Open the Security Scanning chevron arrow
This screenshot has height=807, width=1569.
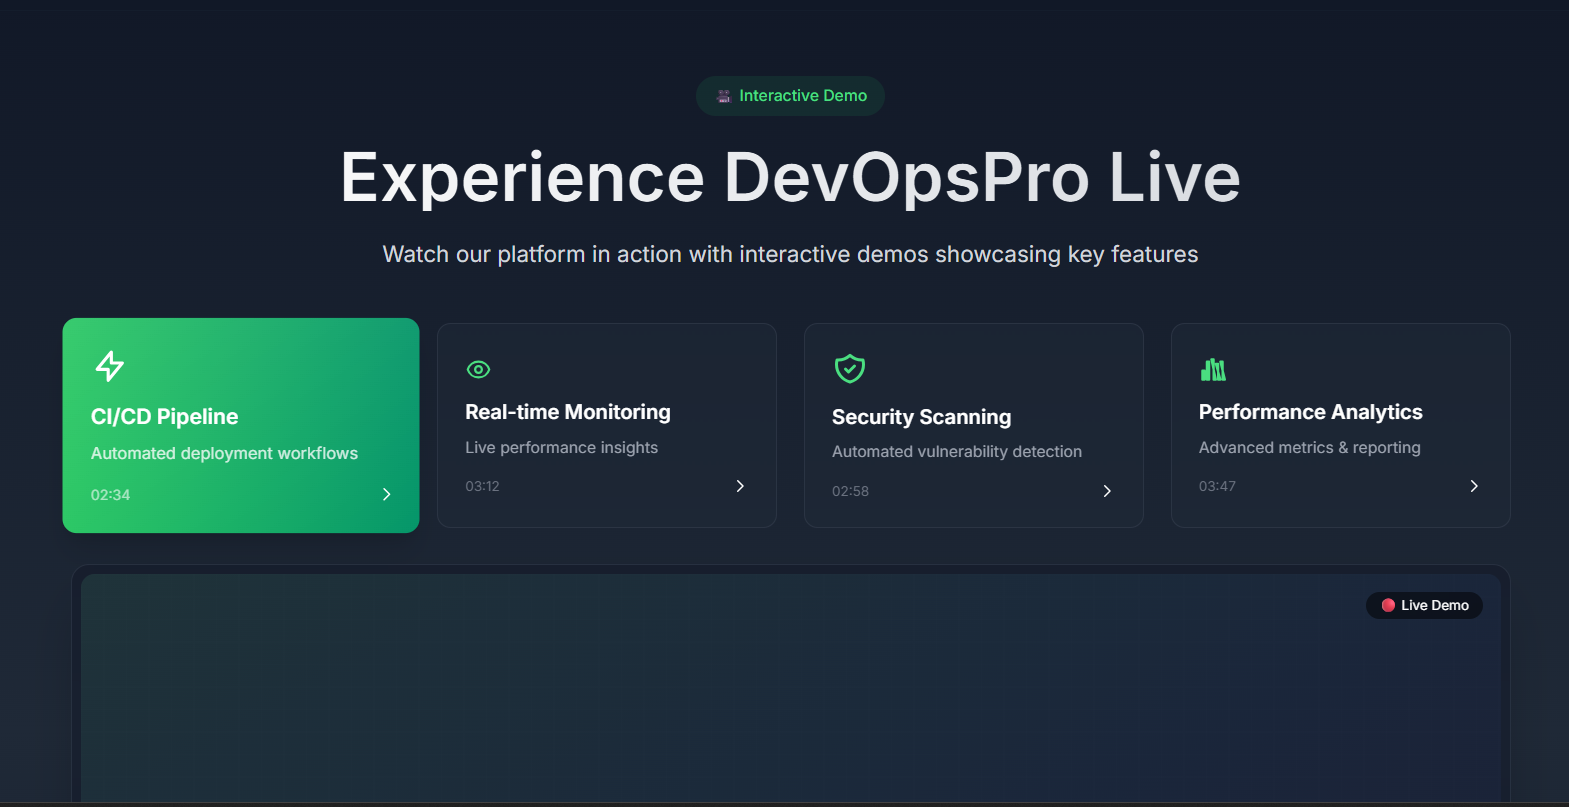pyautogui.click(x=1107, y=491)
